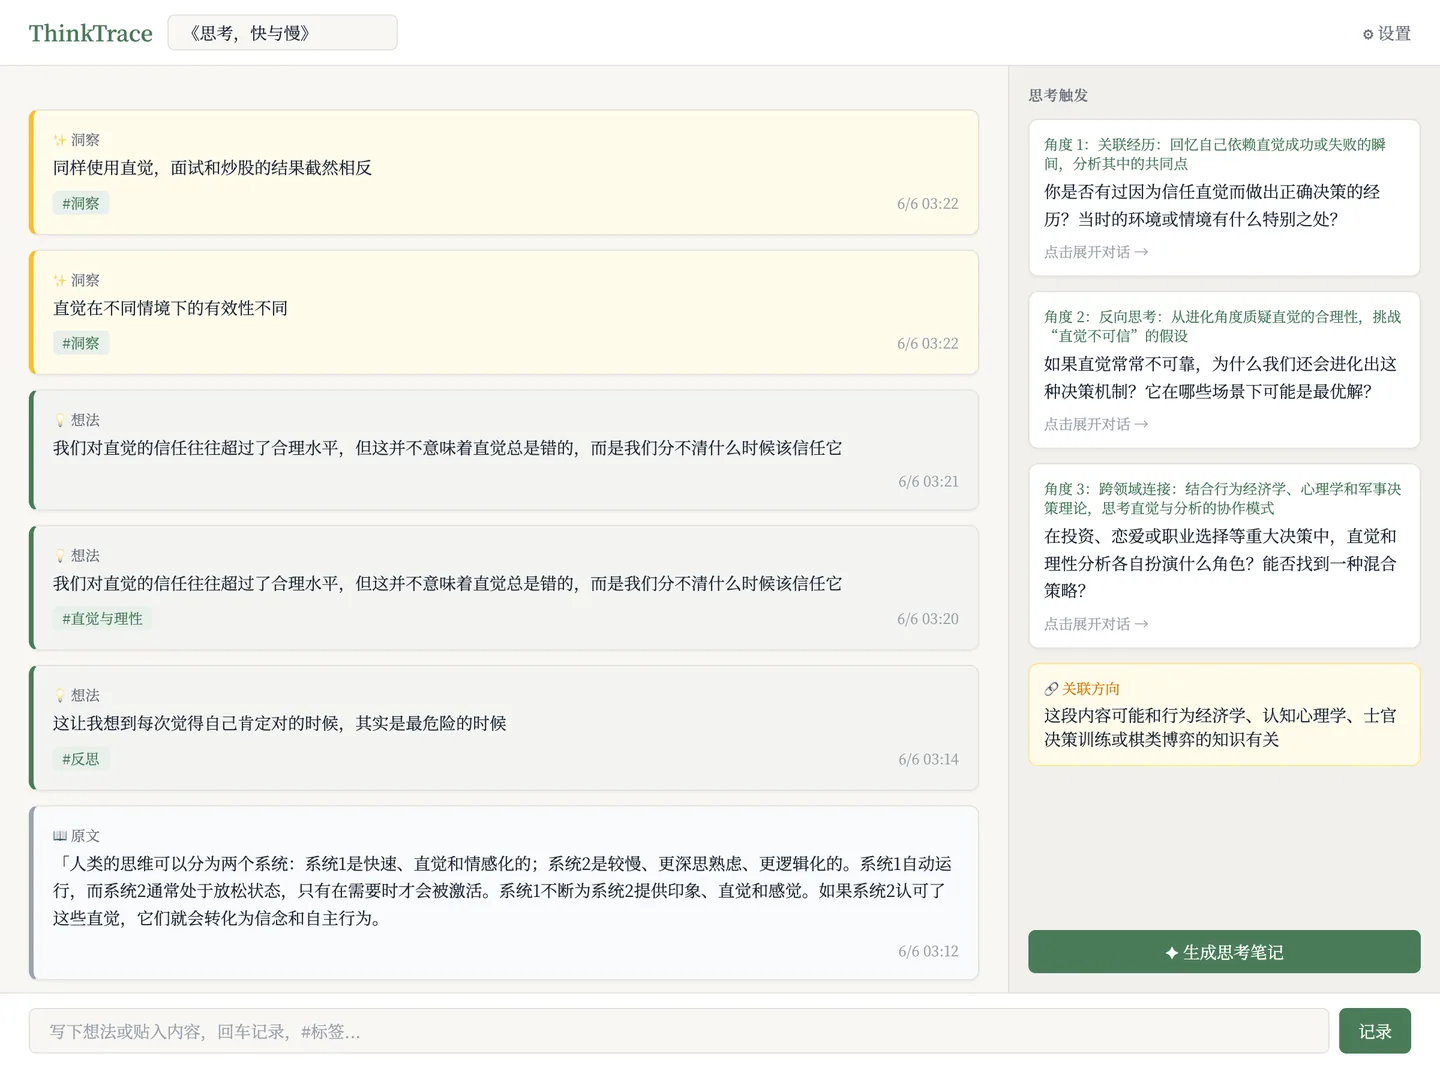The image size is (1440, 1068).
Task: Click the lightbulb icon on the 03:21 想法 card
Action: [60, 420]
